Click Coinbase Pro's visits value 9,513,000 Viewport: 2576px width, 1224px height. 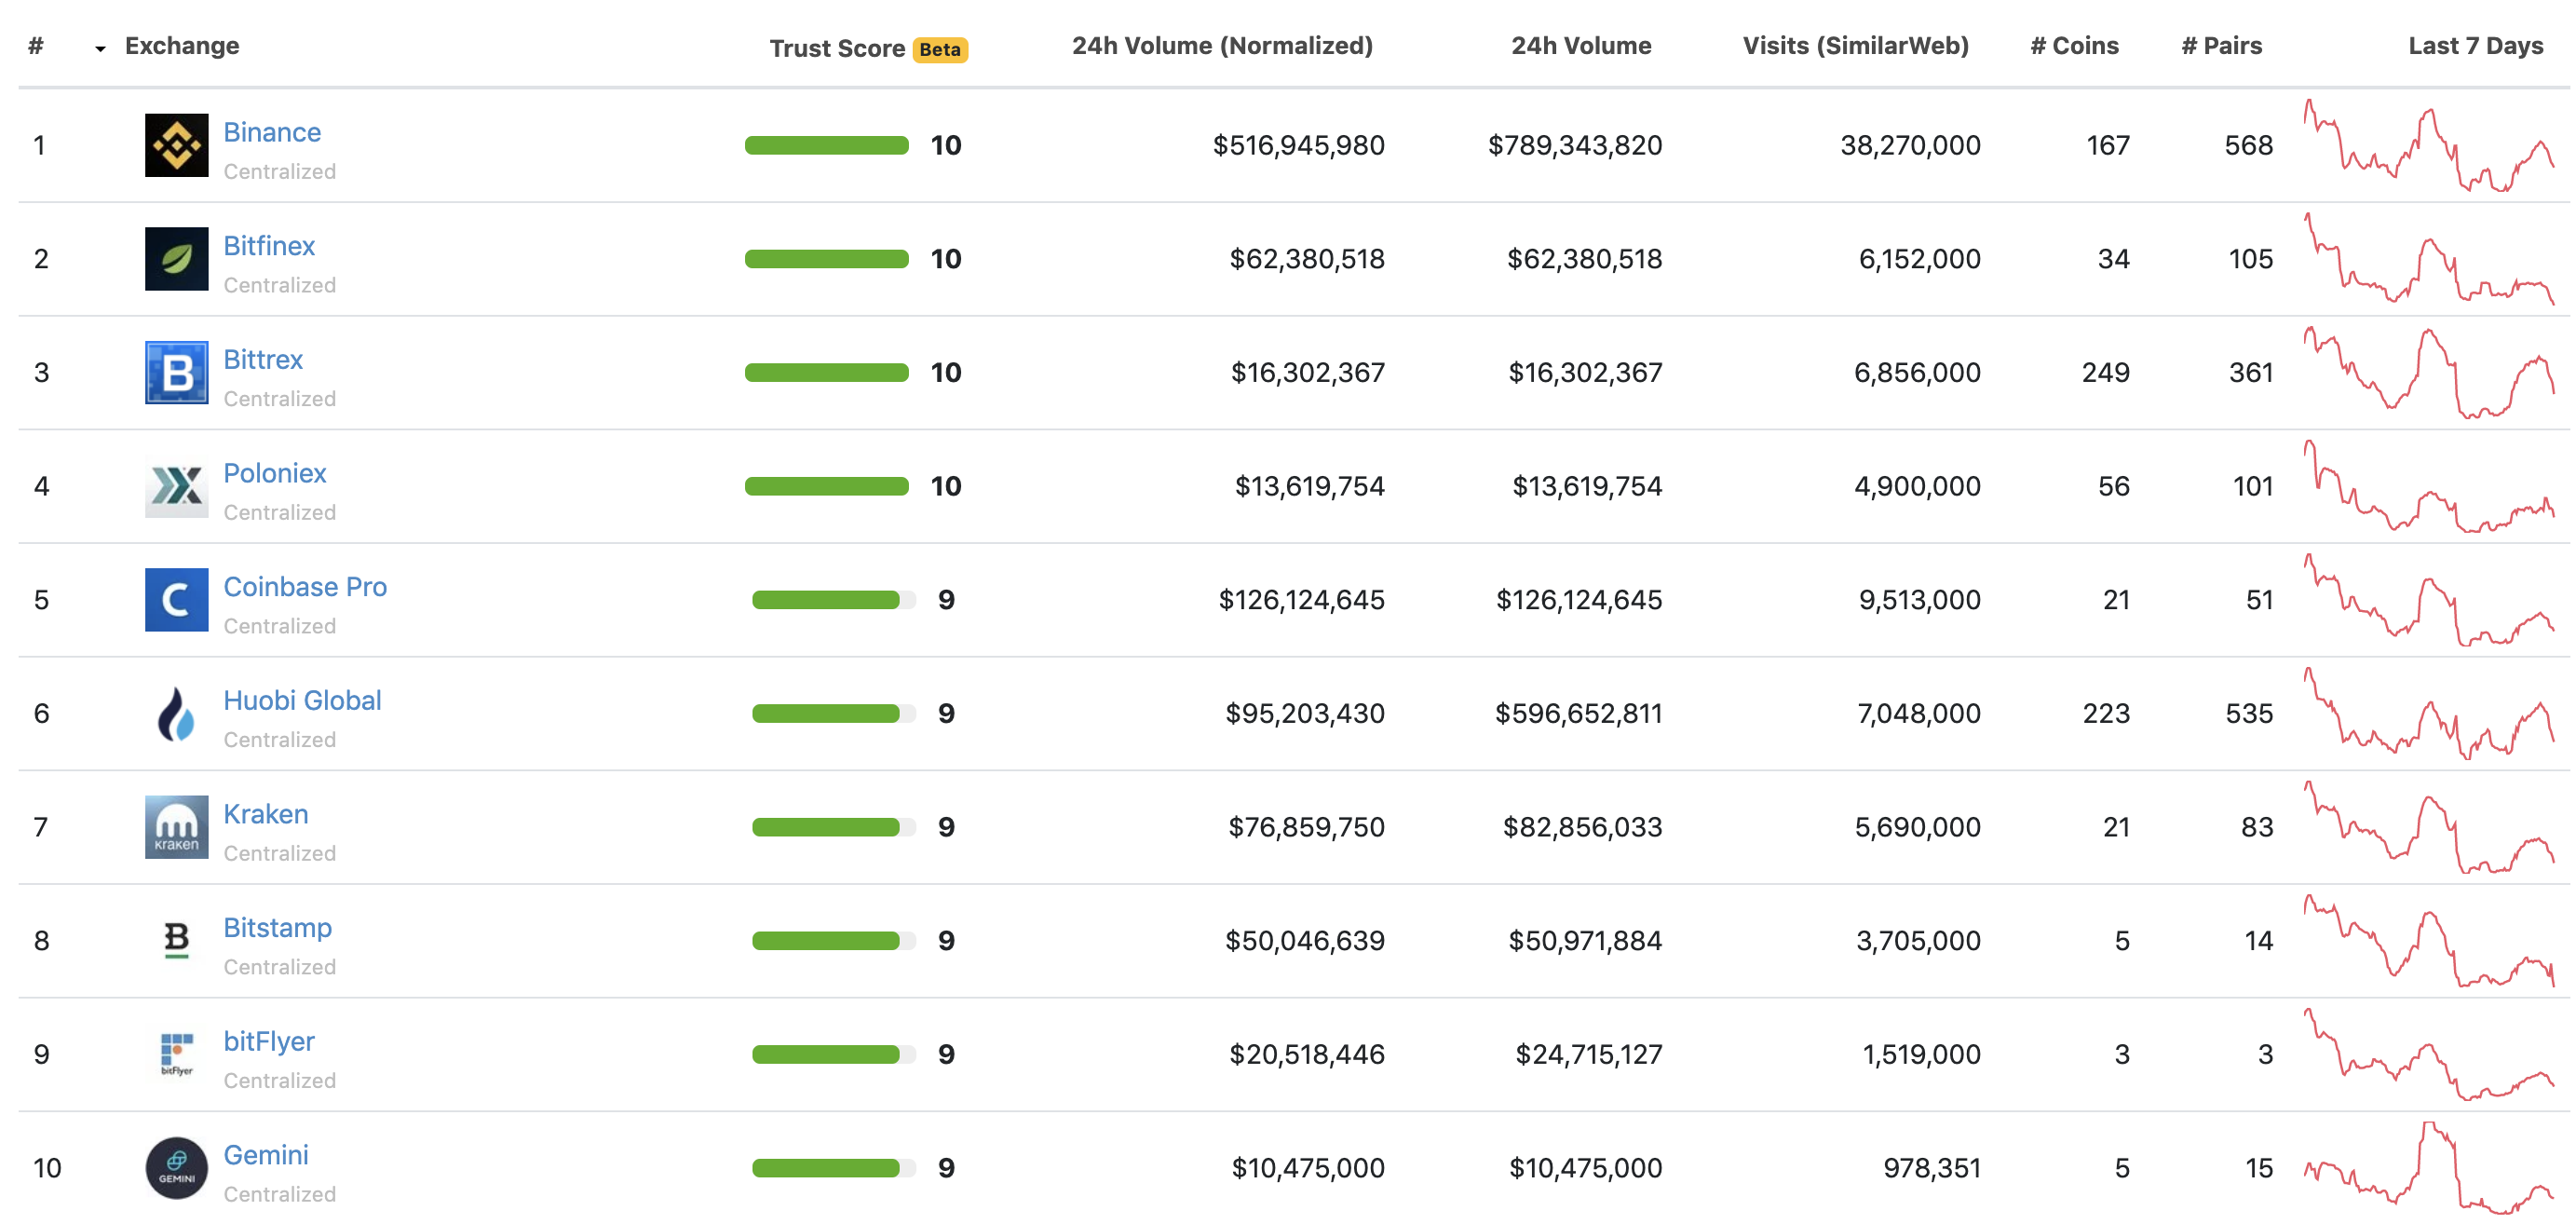point(1919,599)
